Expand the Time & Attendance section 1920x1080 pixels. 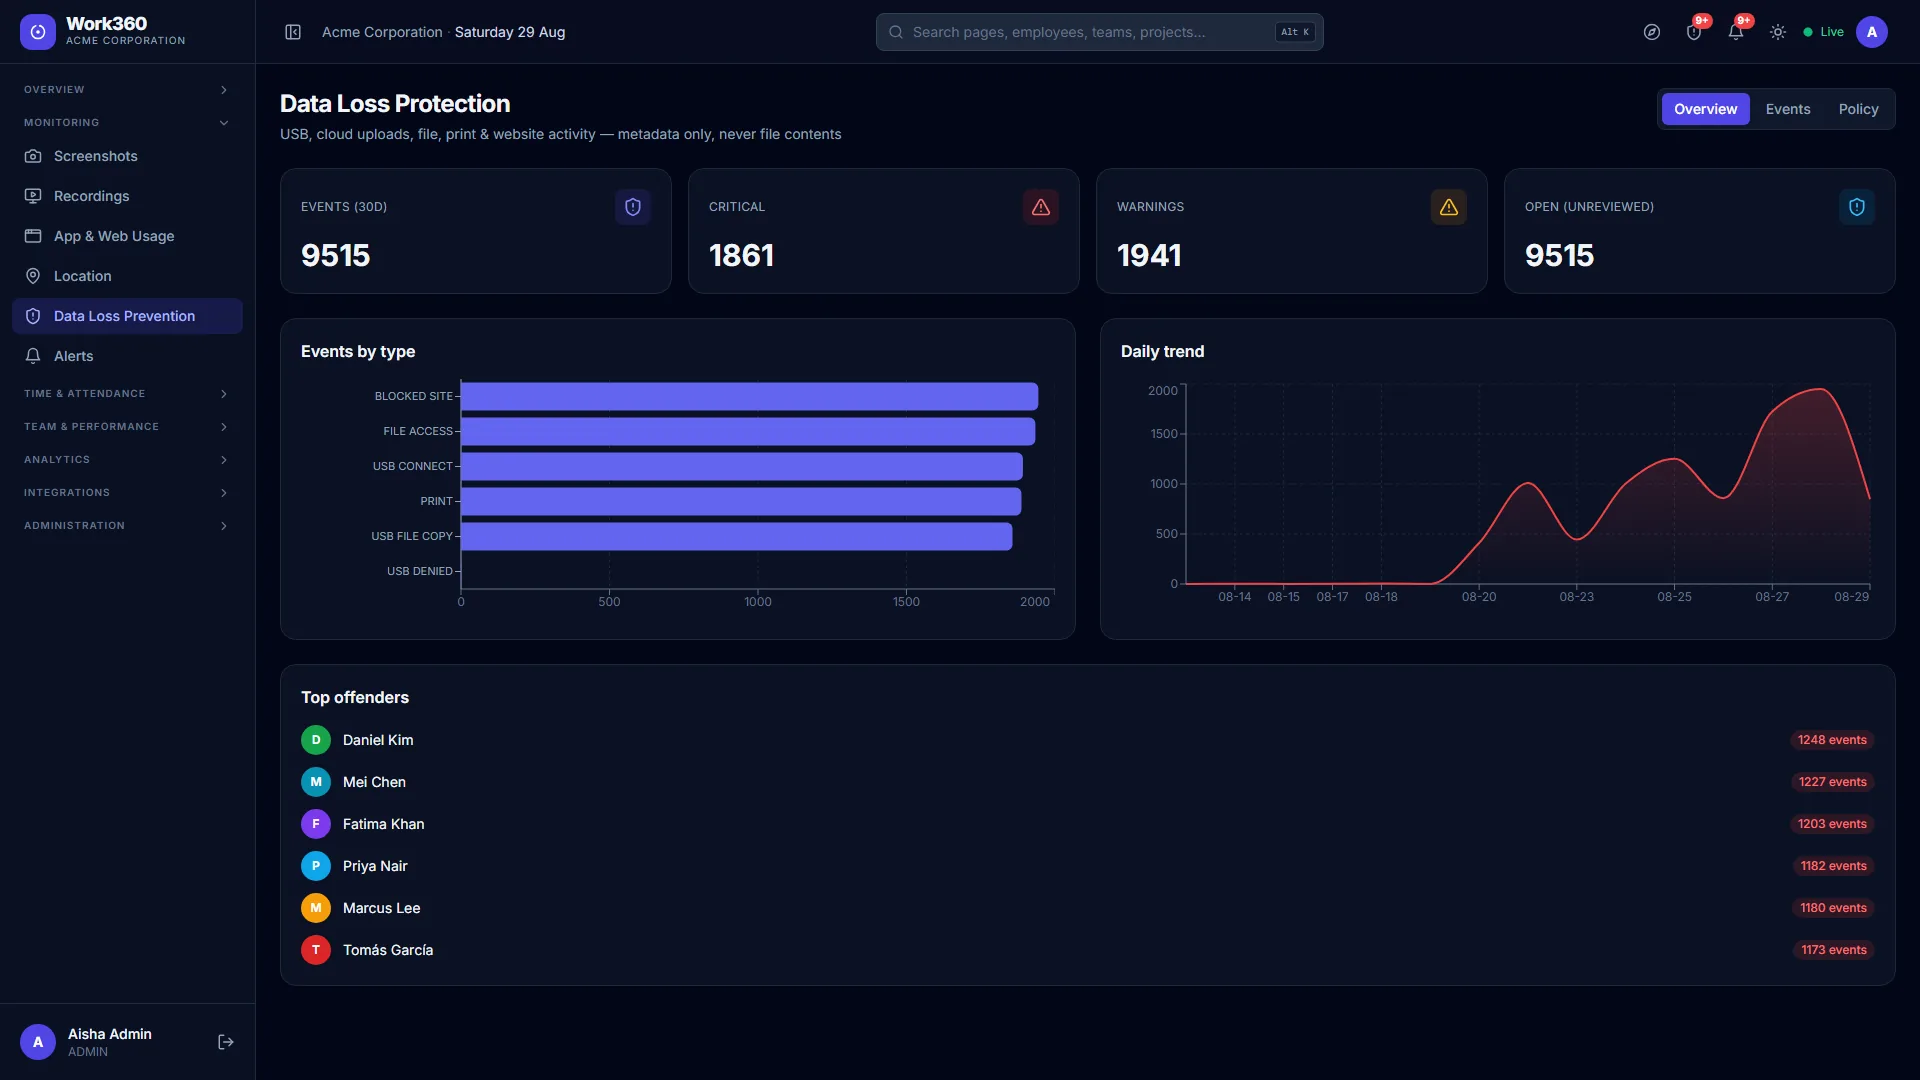point(127,394)
